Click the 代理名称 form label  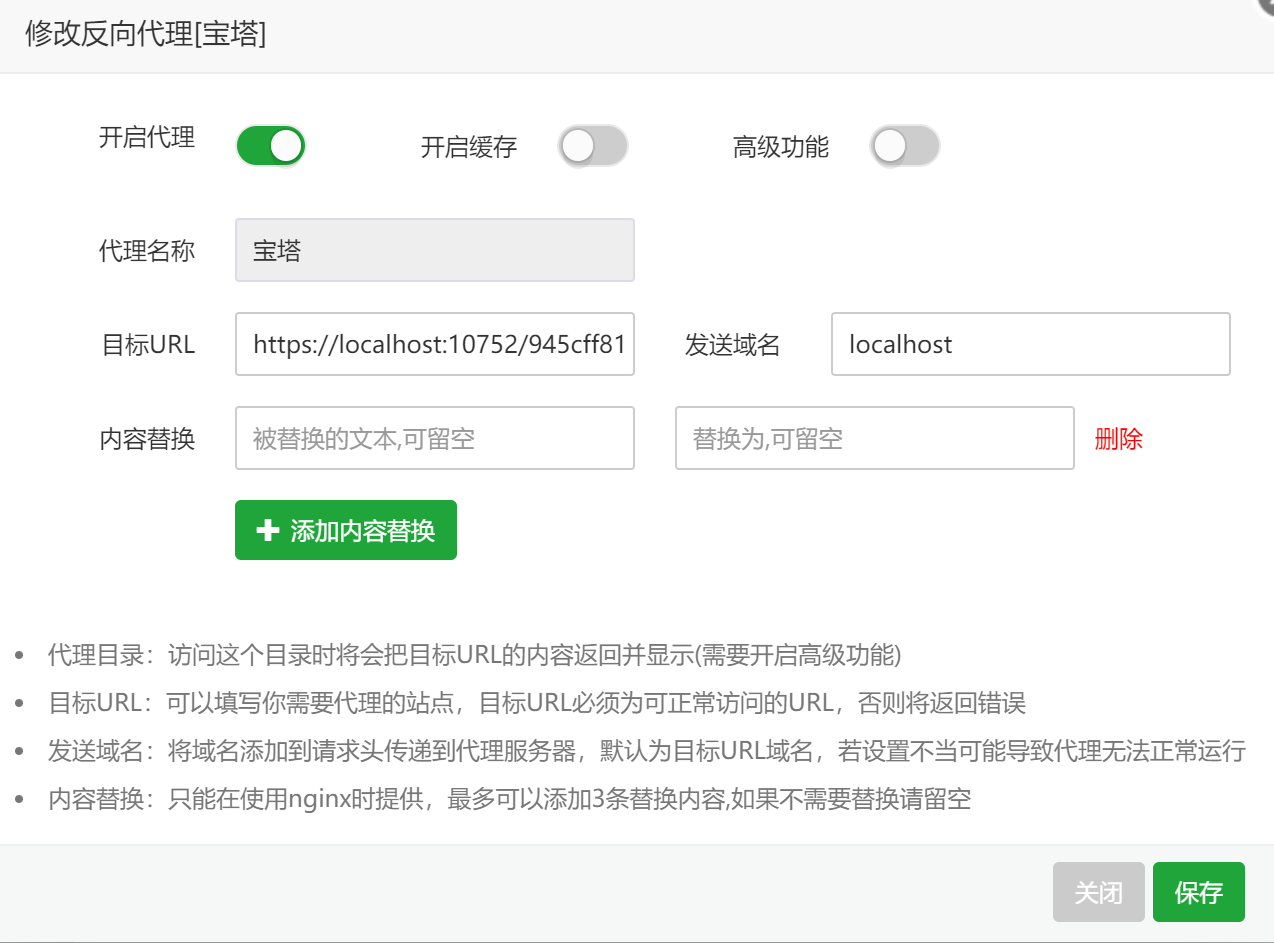(147, 250)
